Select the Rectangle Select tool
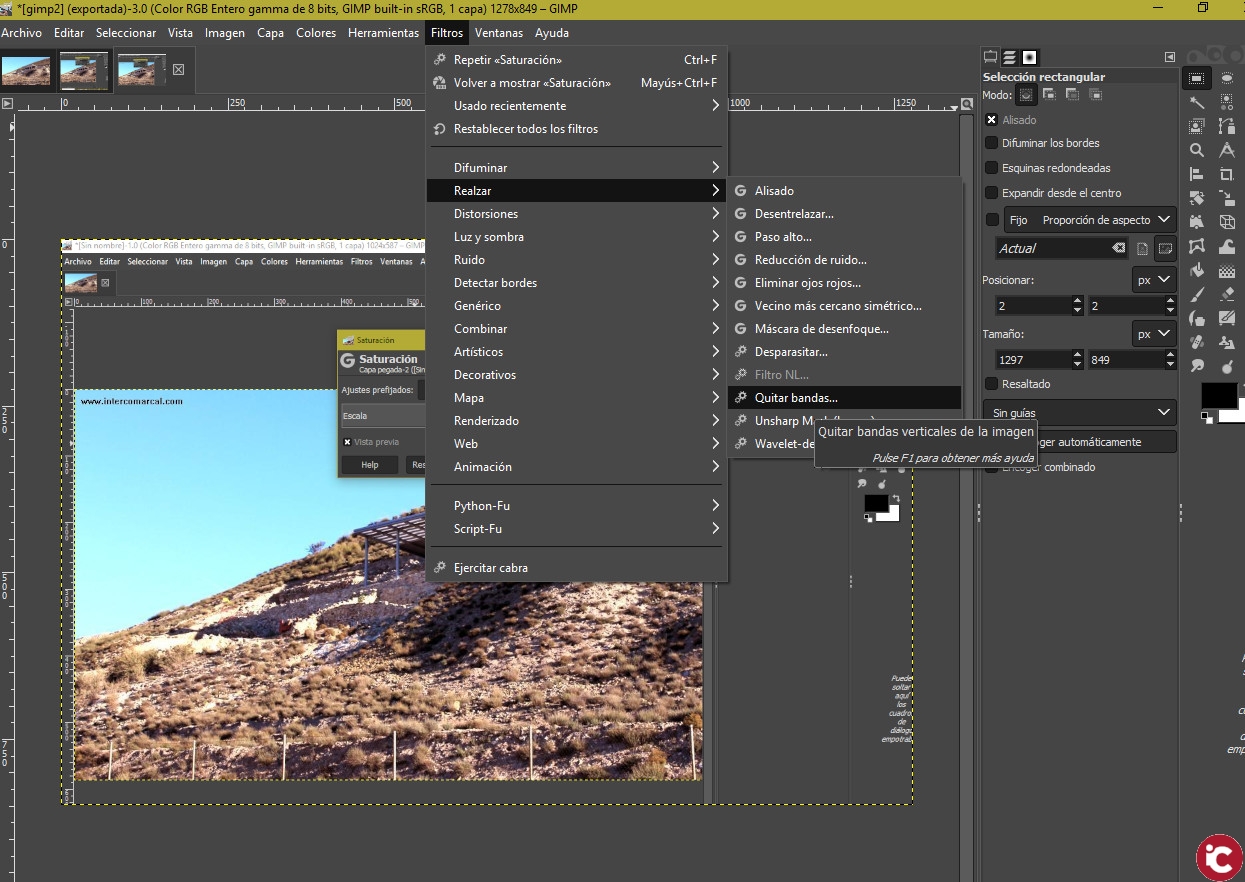1245x882 pixels. [x=1196, y=78]
